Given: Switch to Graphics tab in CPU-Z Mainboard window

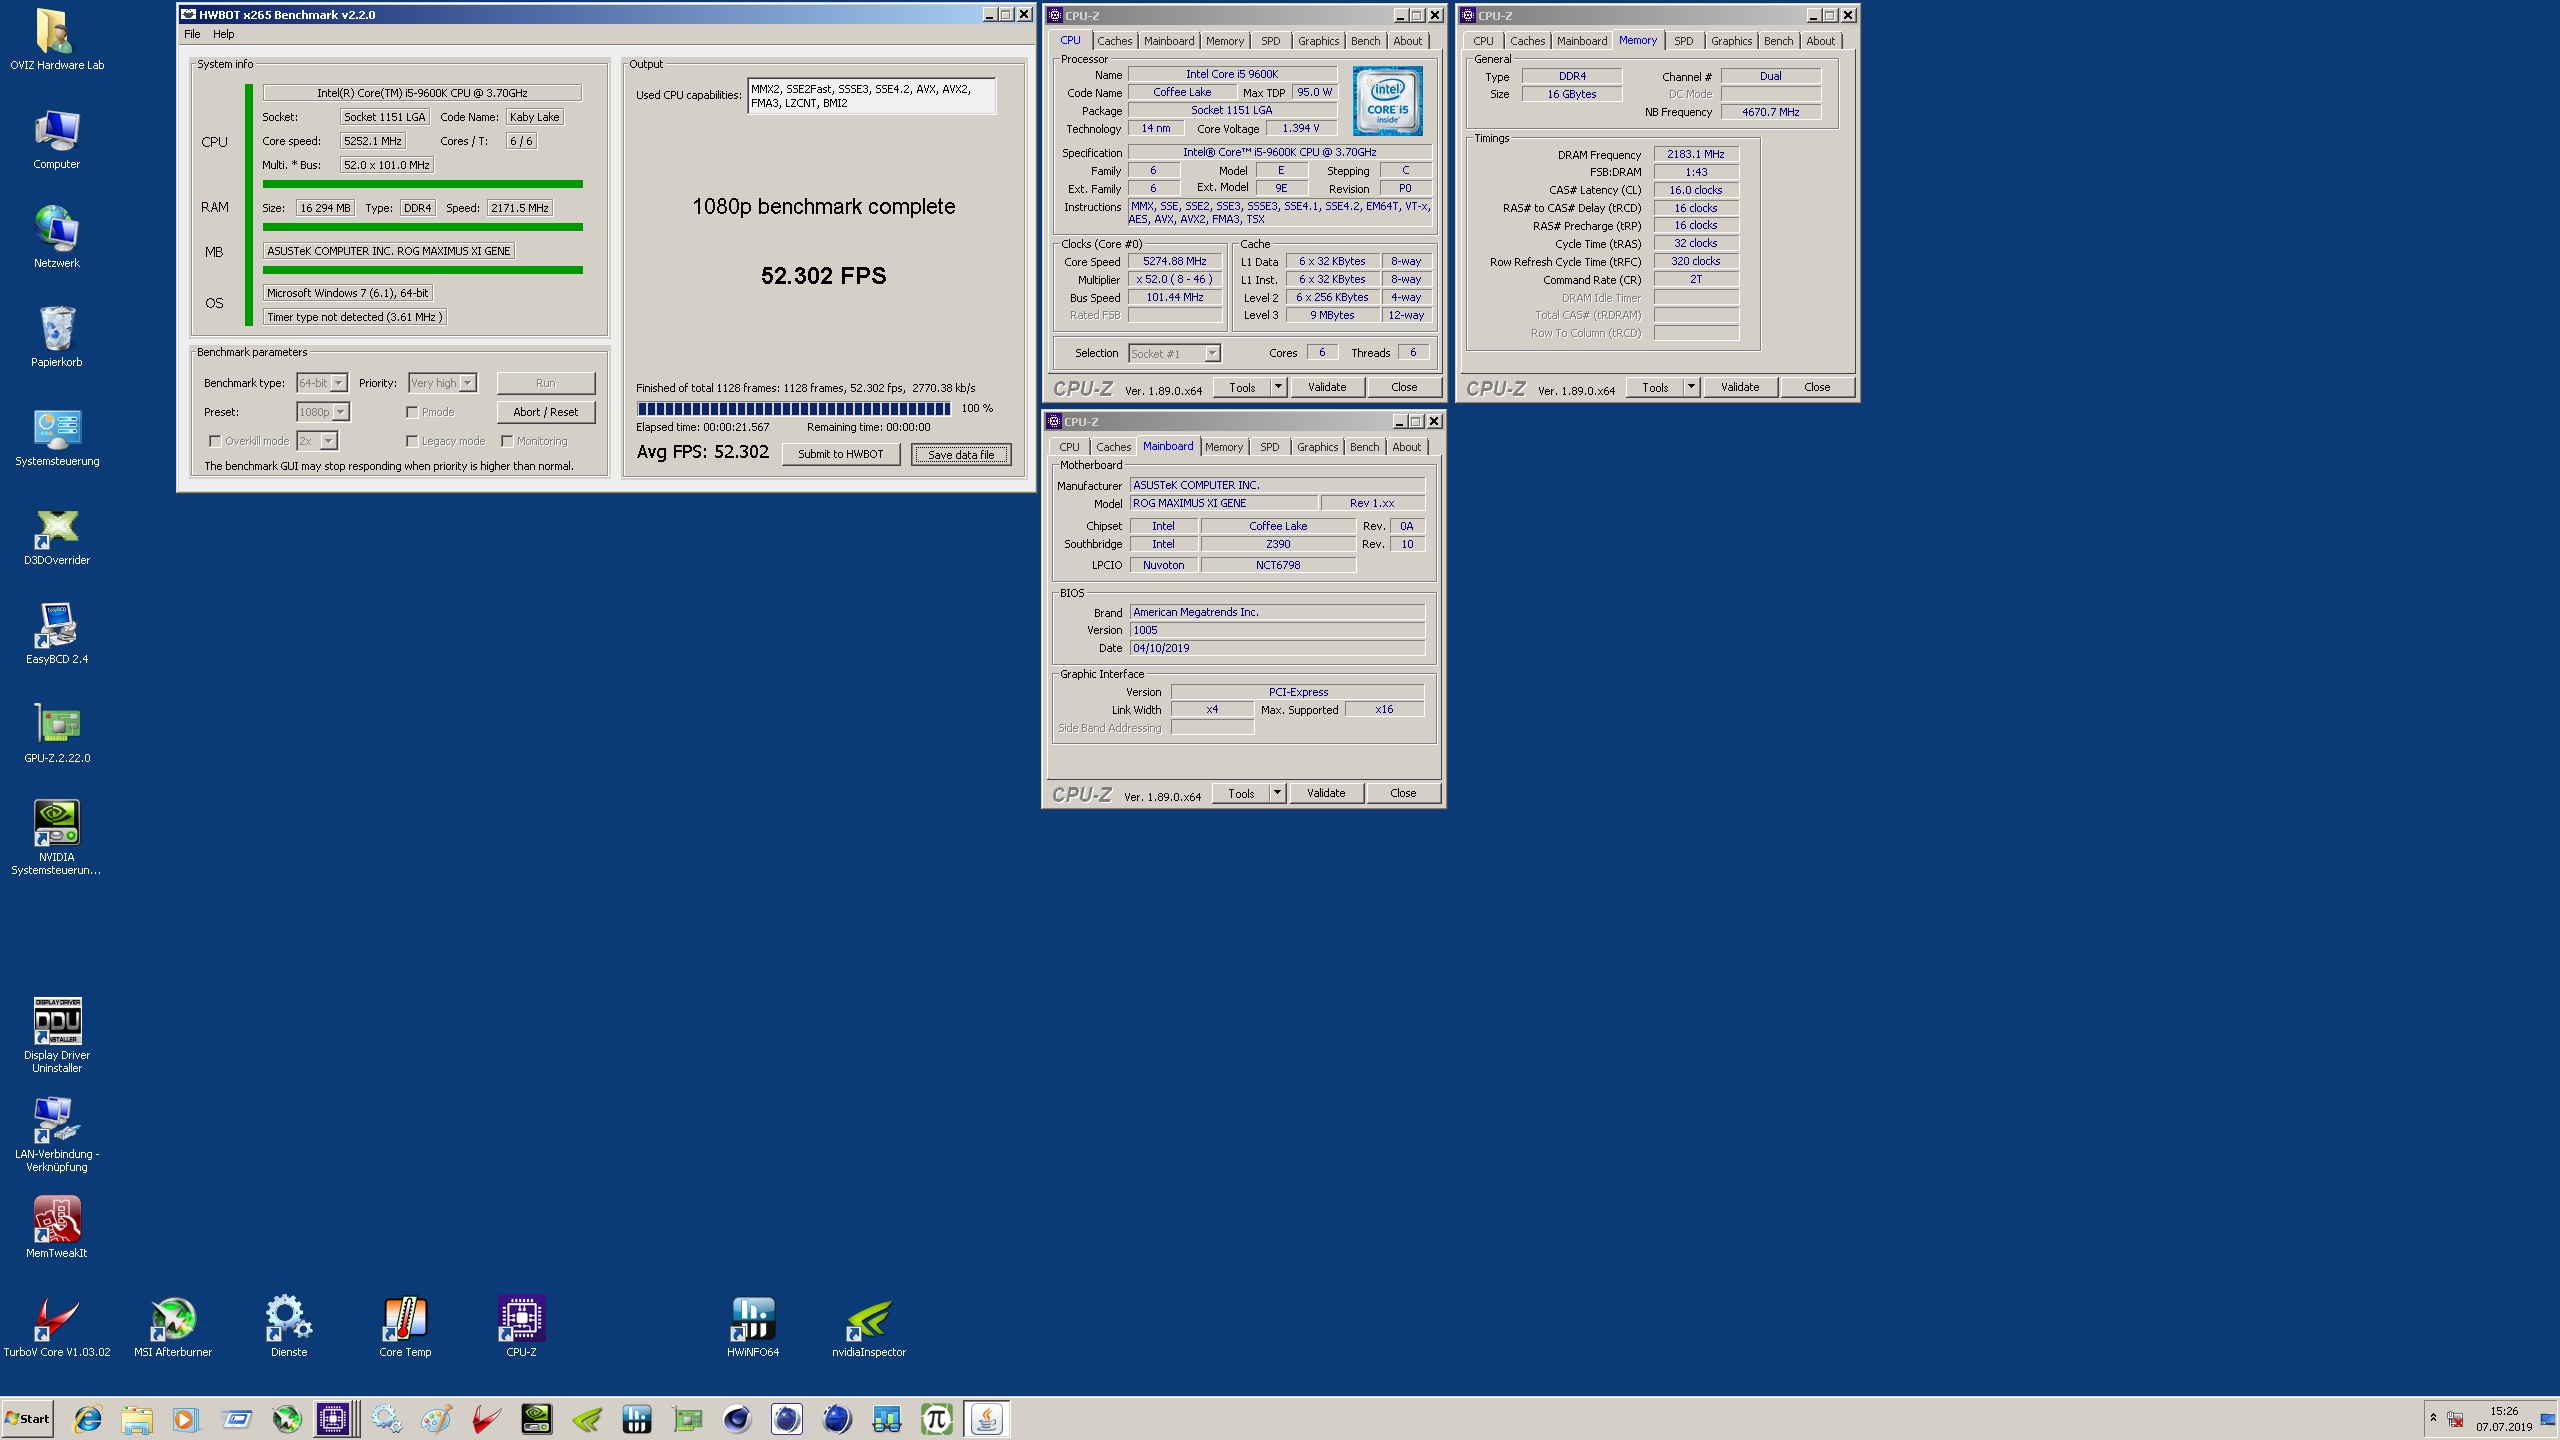Looking at the screenshot, I should [1317, 447].
